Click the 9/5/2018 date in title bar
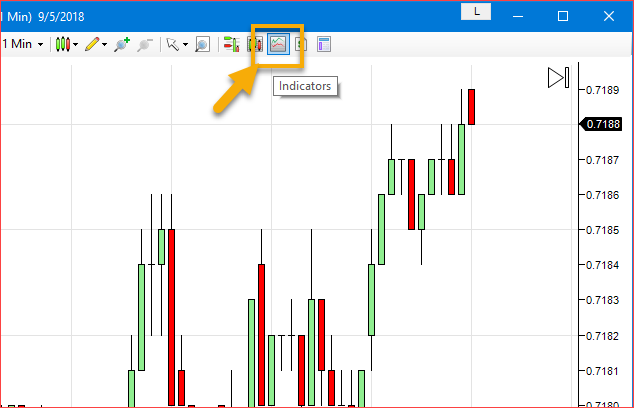The width and height of the screenshot is (634, 408). pyautogui.click(x=61, y=17)
